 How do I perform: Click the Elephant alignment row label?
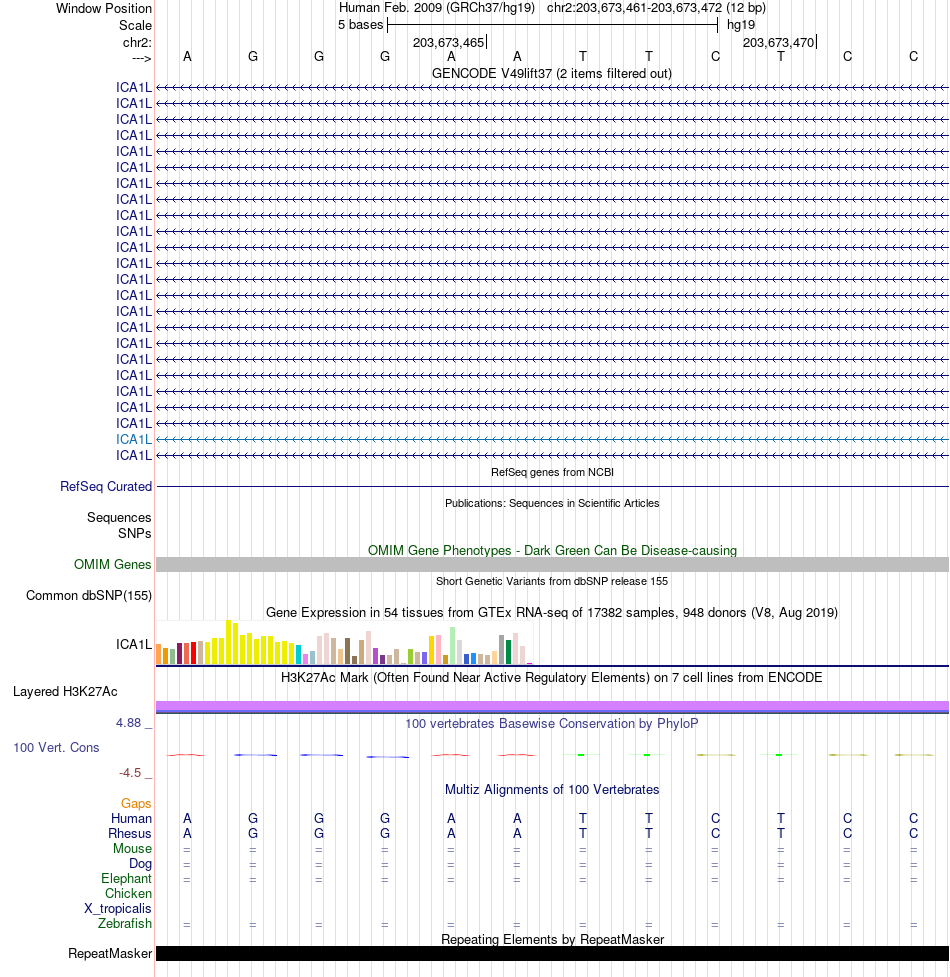pos(126,879)
